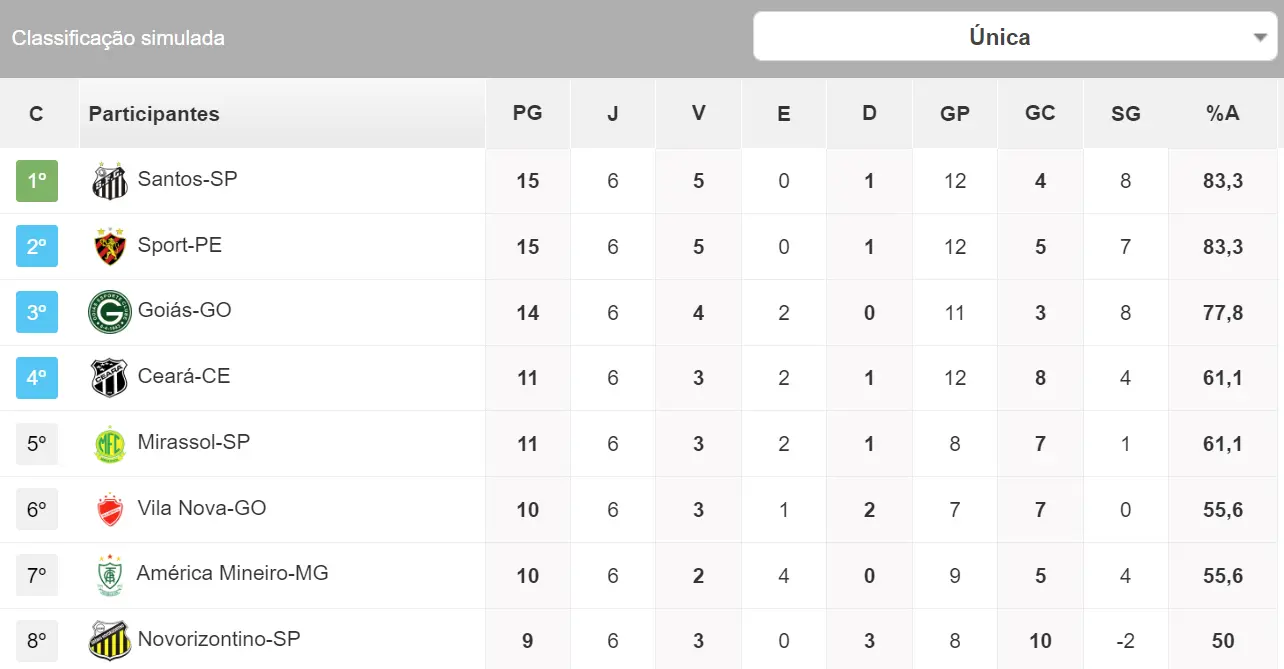
Task: Click the green 1º position badge
Action: click(37, 181)
